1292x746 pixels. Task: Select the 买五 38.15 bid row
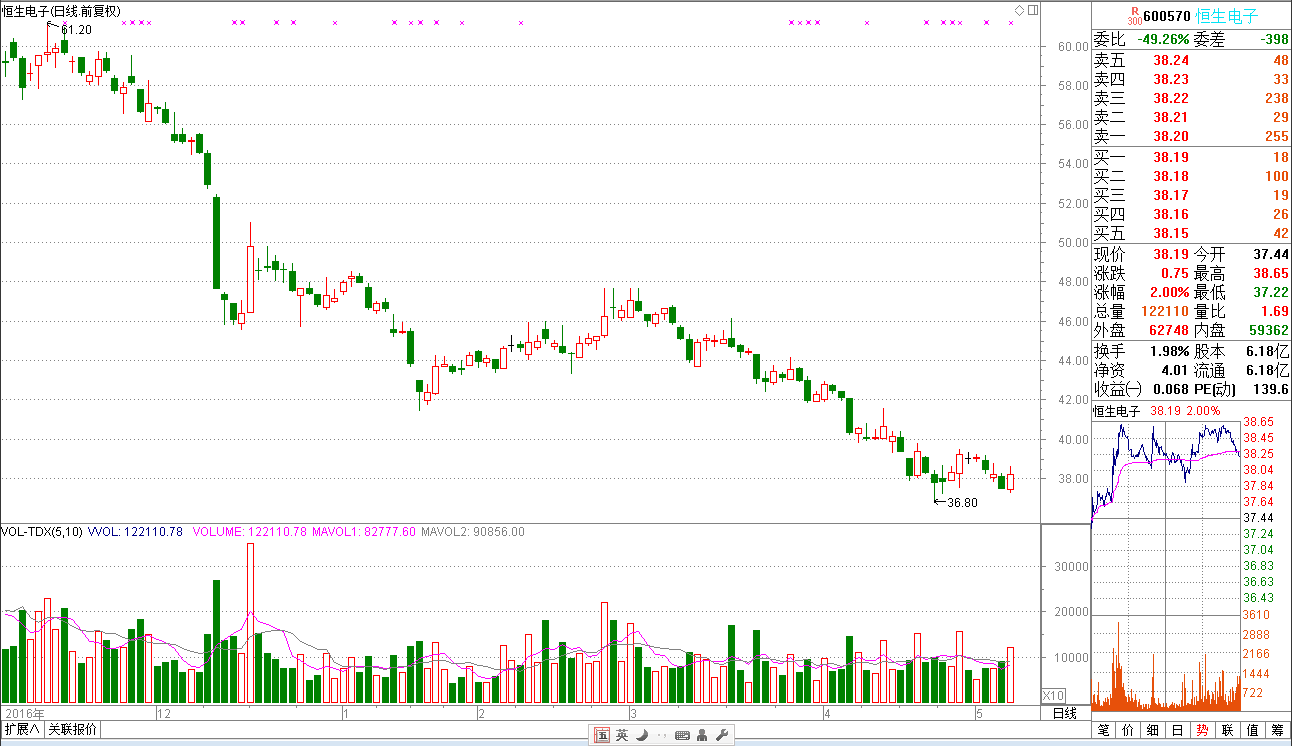[1191, 233]
